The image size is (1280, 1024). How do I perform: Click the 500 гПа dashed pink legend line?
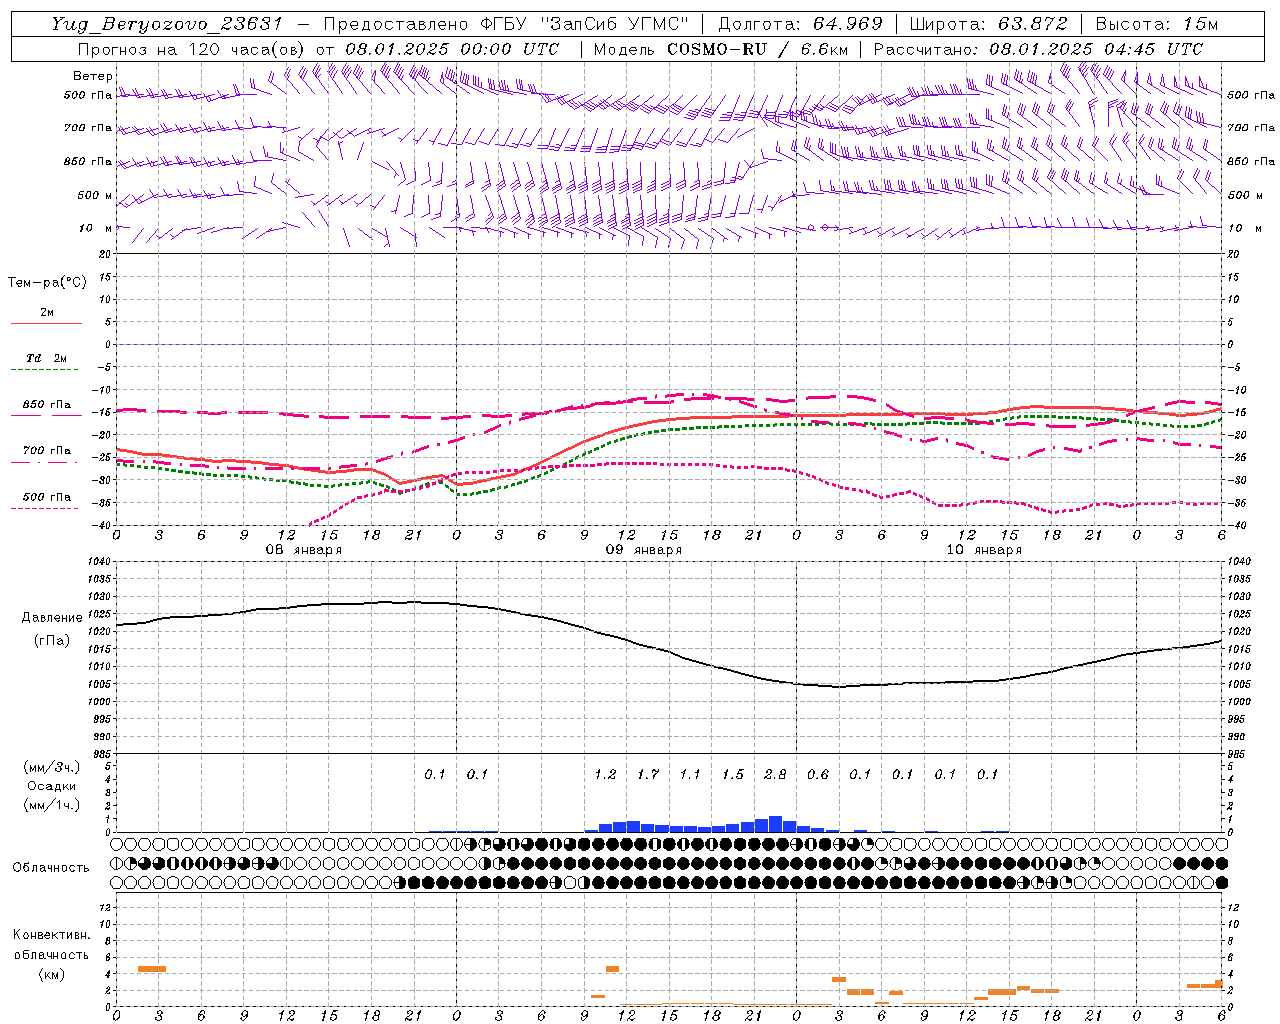(x=45, y=508)
